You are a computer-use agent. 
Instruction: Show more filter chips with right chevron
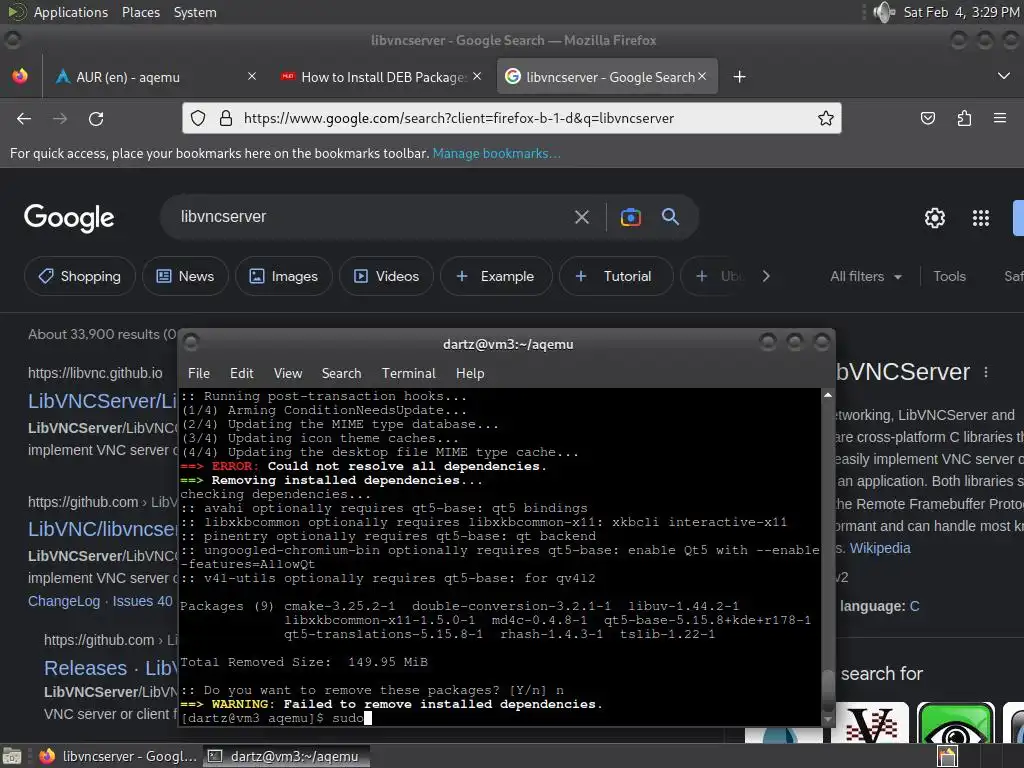[766, 276]
